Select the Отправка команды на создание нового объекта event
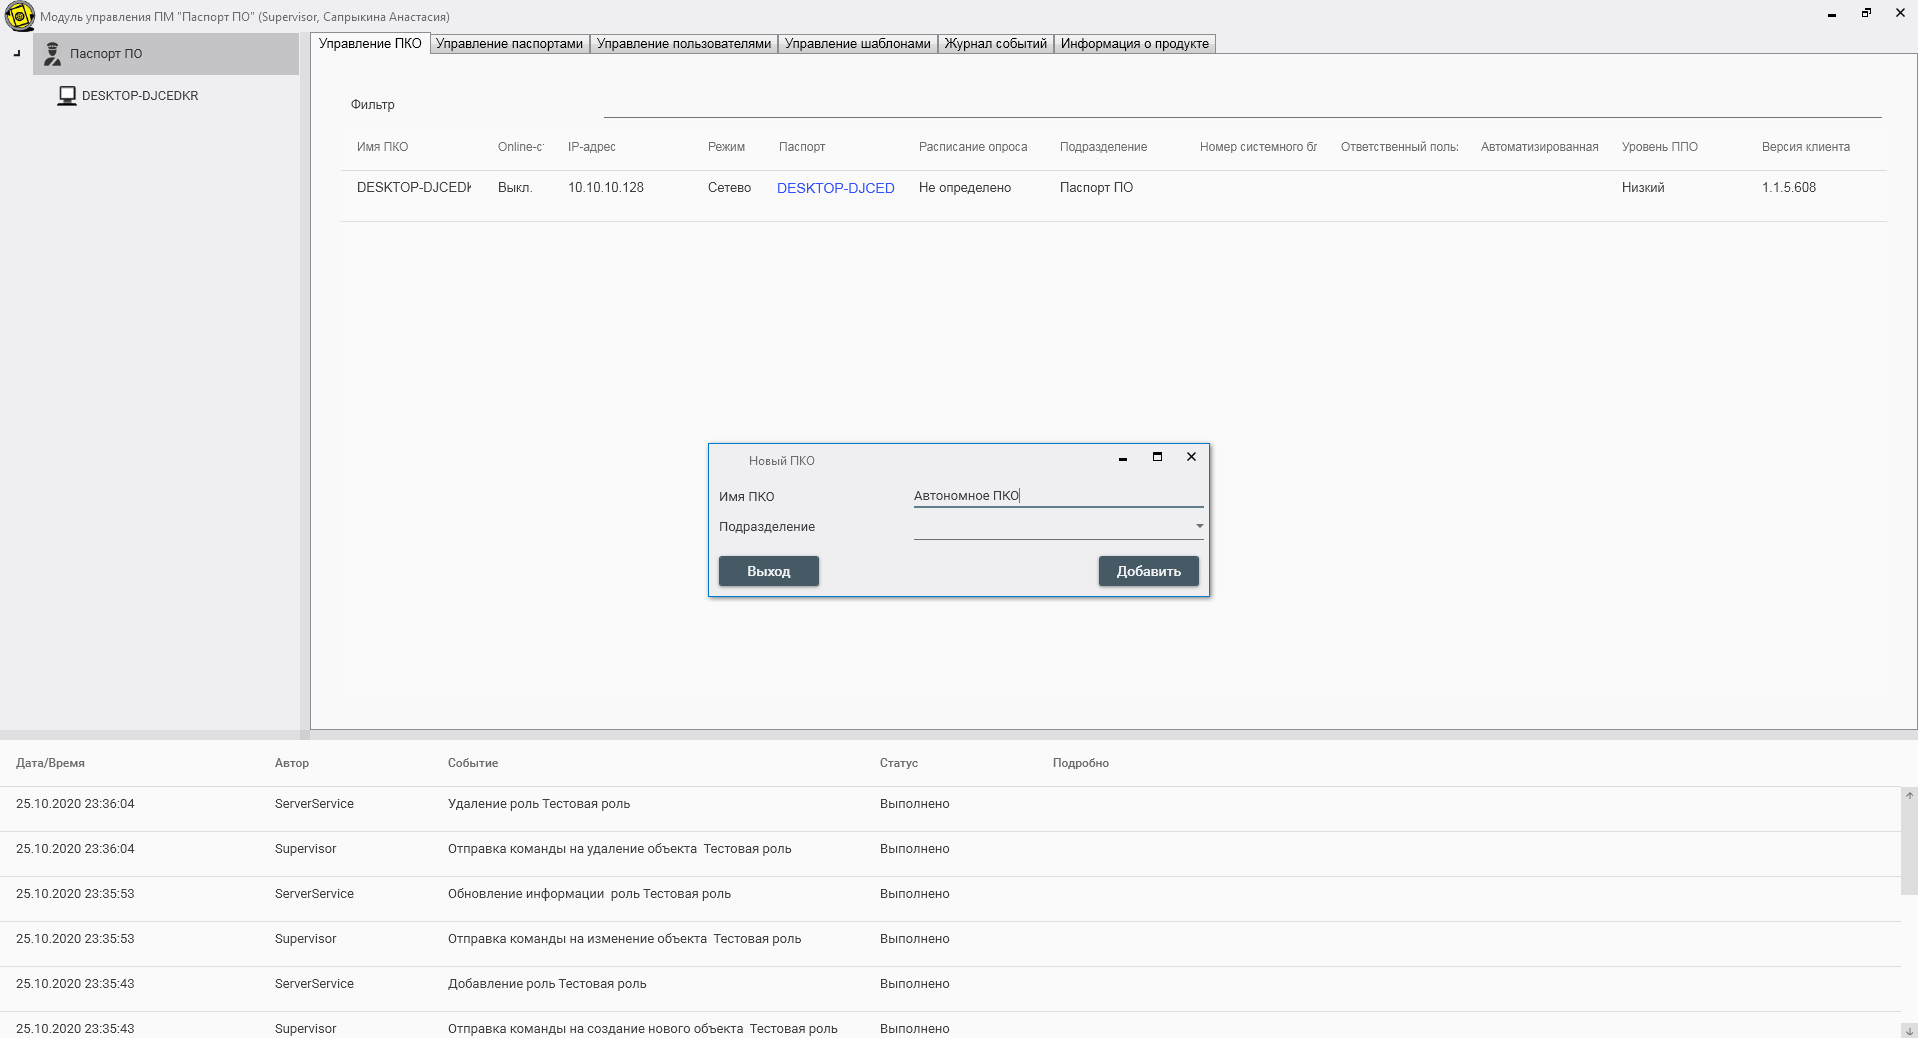 click(950, 1026)
